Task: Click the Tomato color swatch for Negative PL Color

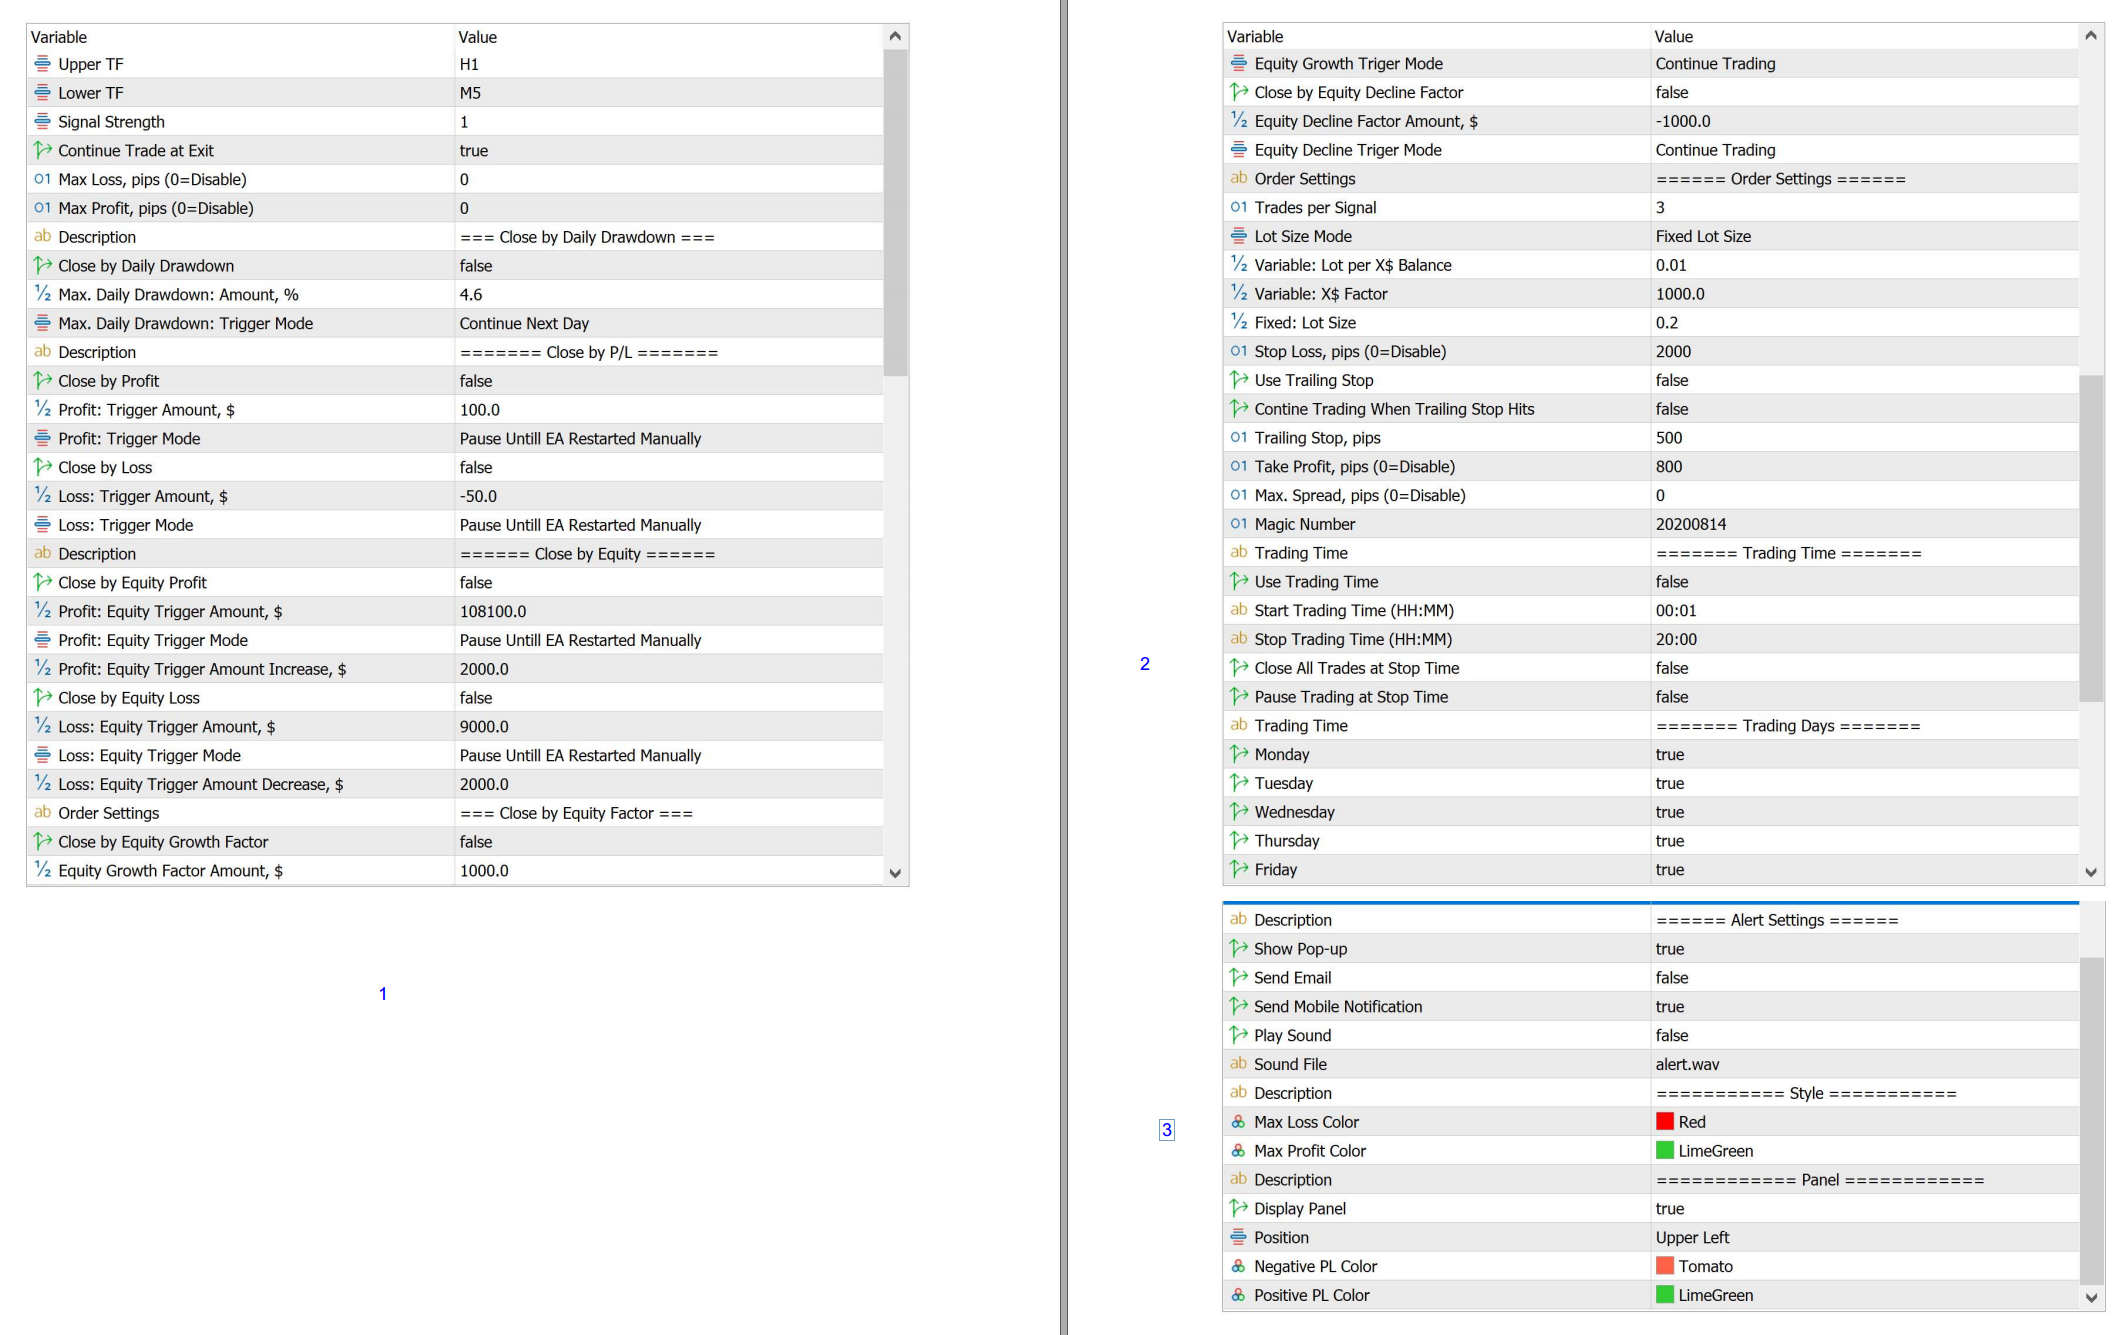Action: coord(1665,1266)
